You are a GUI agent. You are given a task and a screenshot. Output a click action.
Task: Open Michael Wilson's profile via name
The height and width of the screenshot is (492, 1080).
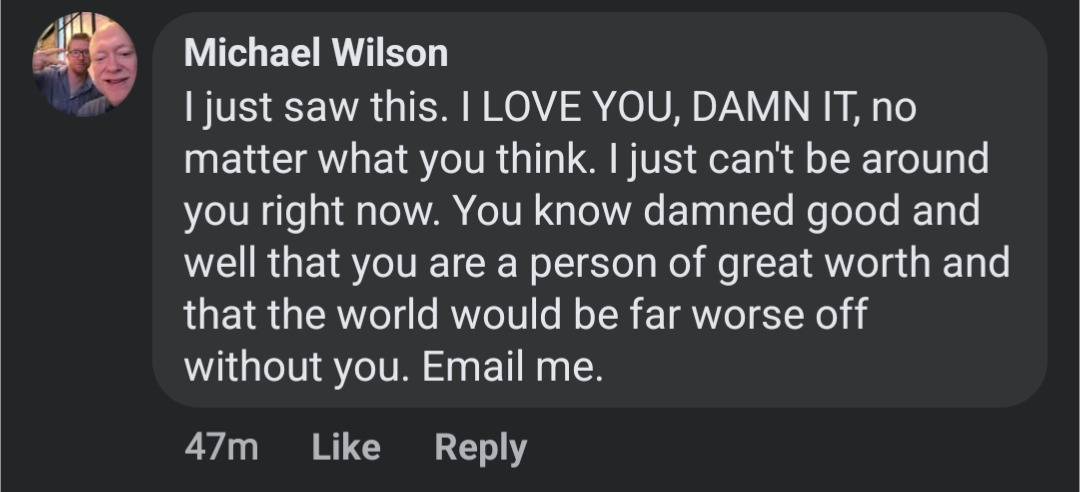click(316, 54)
